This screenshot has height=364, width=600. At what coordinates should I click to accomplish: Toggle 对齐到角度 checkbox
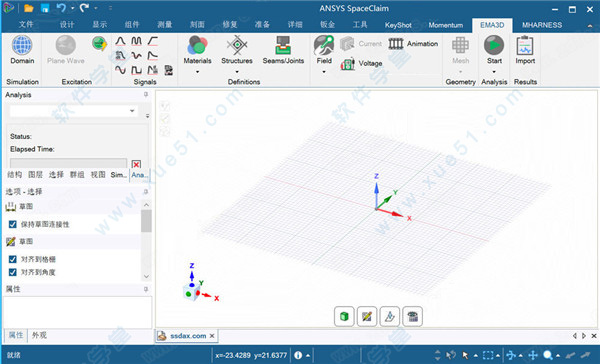coord(13,272)
